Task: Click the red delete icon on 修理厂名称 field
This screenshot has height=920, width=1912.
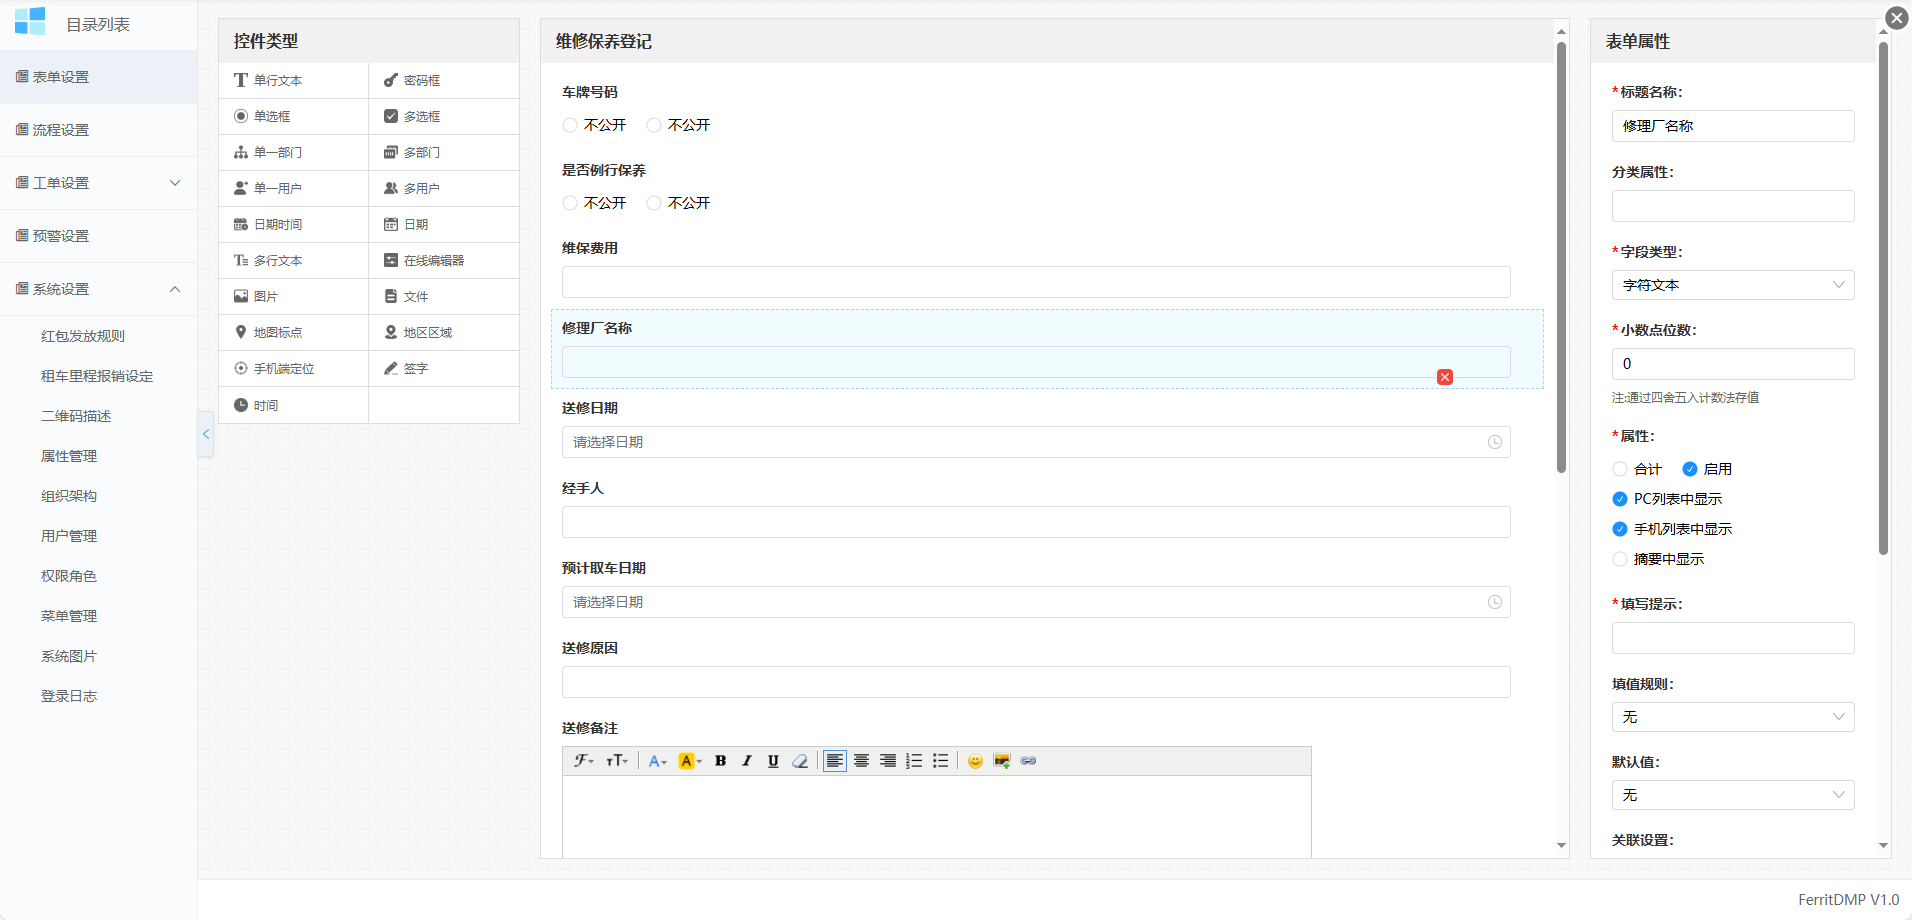Action: click(x=1444, y=377)
